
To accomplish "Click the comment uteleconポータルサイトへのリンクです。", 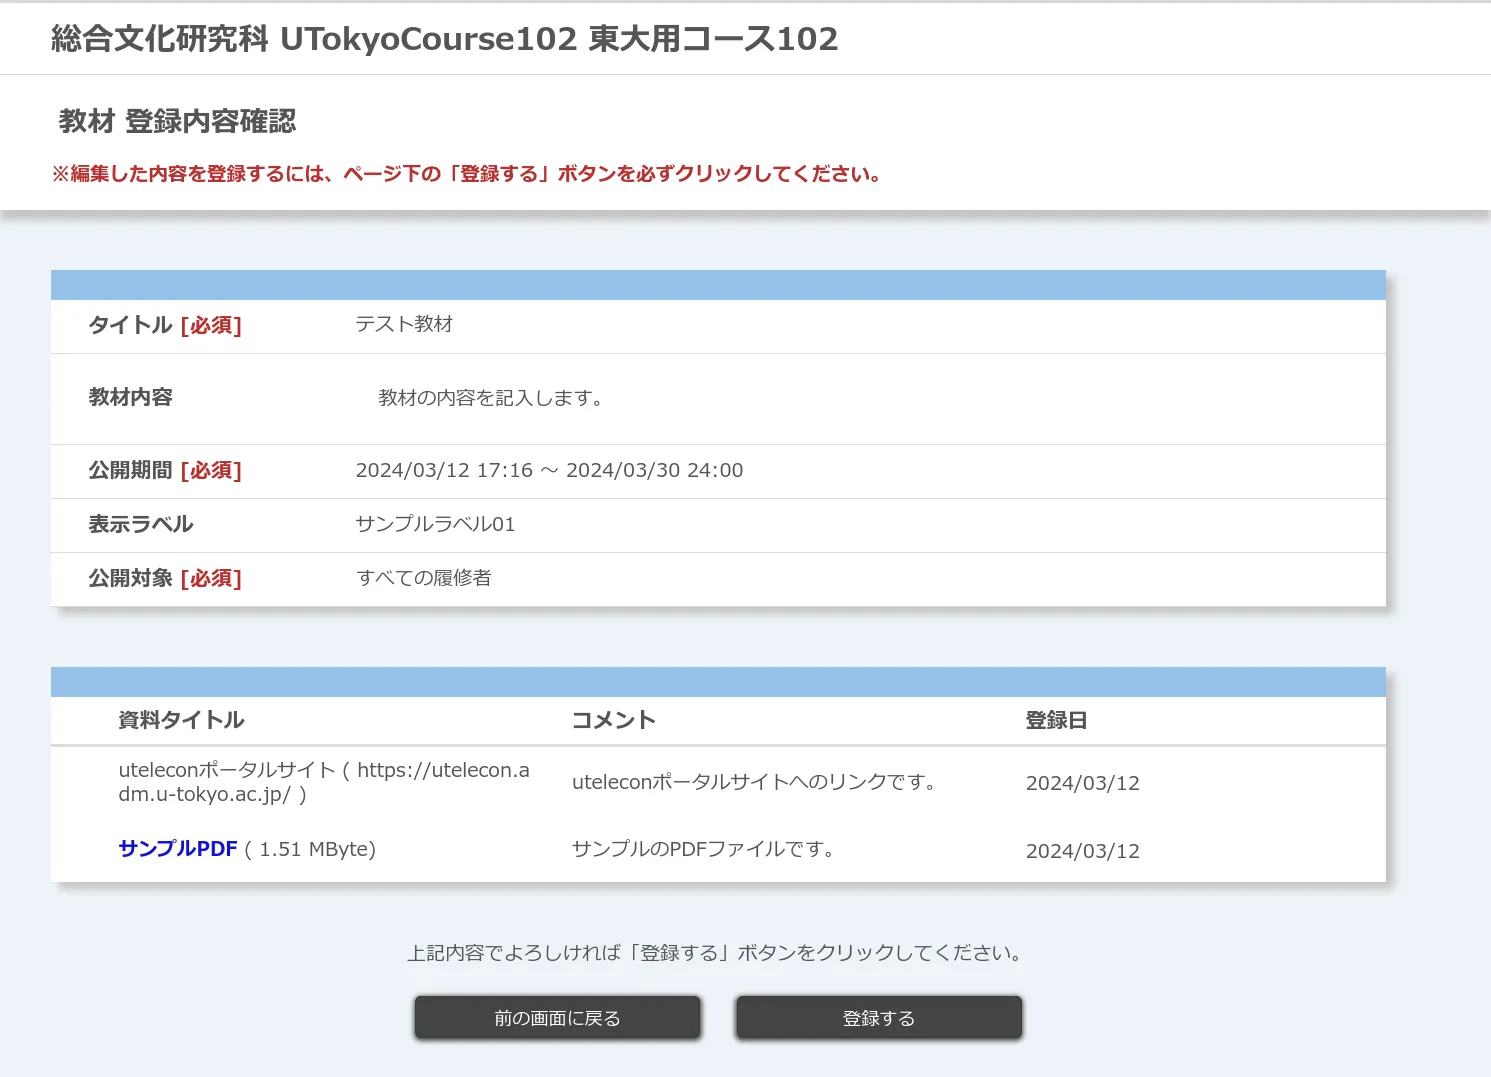I will (x=756, y=782).
